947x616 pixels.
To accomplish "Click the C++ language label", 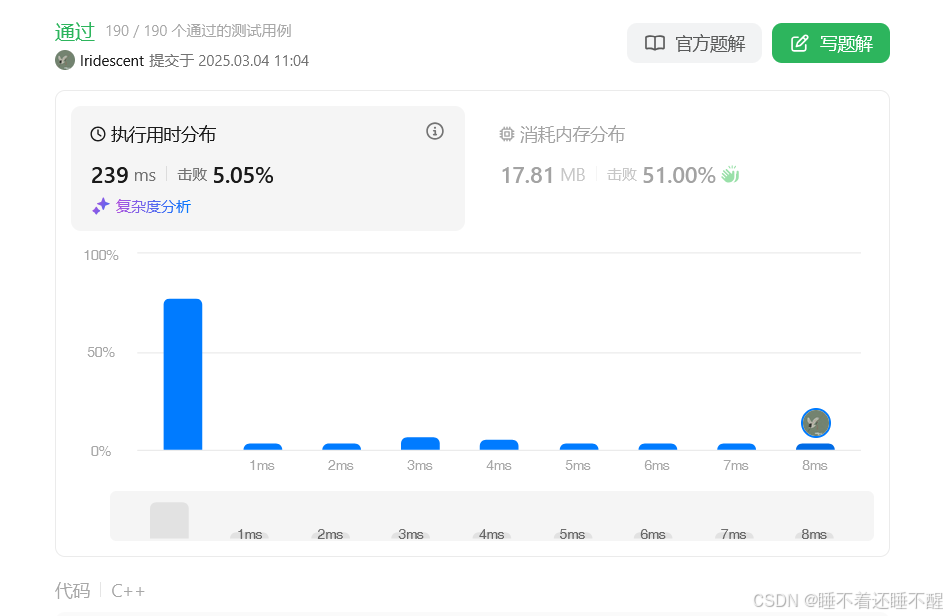I will tap(128, 591).
